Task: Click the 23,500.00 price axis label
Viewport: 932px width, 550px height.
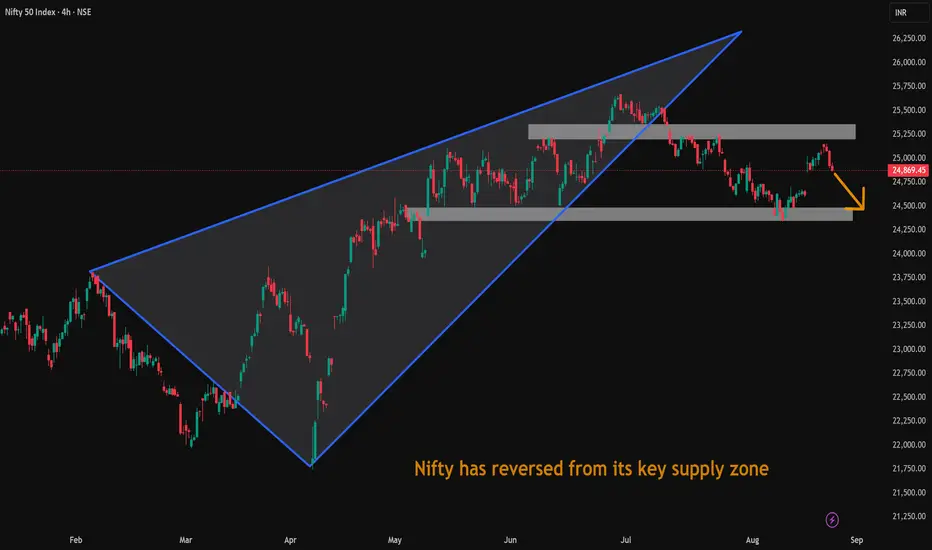Action: click(909, 301)
